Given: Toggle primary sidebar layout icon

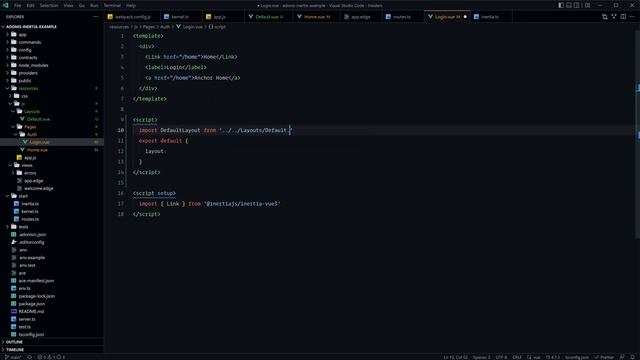Looking at the screenshot, I should pyautogui.click(x=561, y=5).
